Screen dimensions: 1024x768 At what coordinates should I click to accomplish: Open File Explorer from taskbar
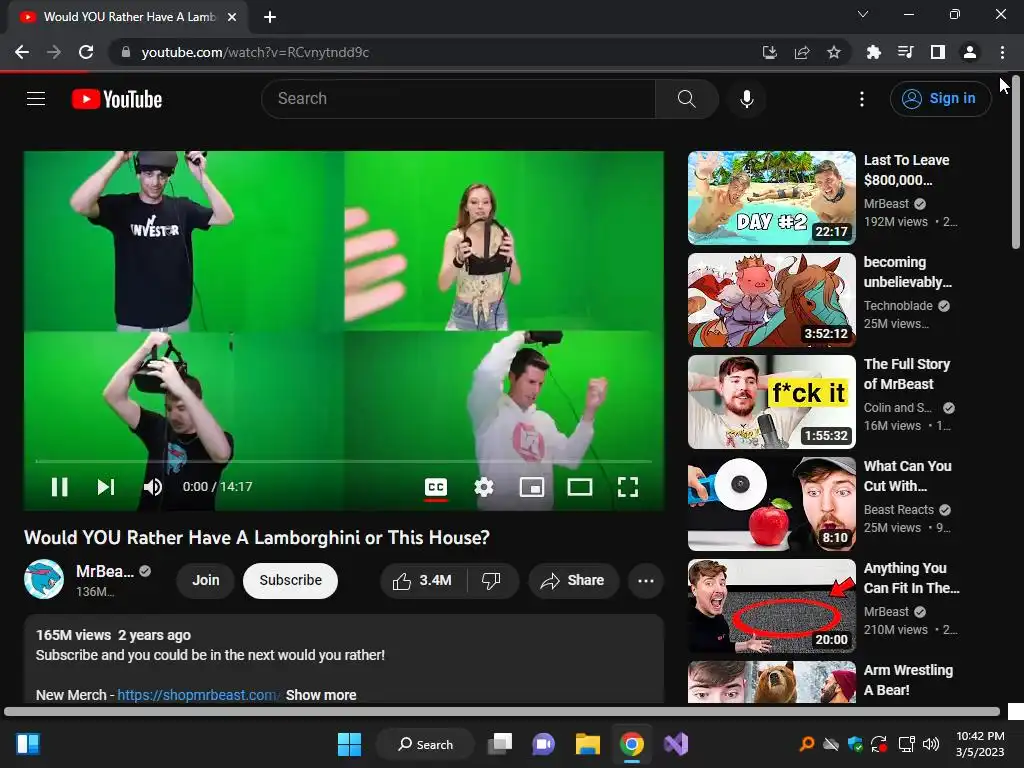pyautogui.click(x=588, y=744)
